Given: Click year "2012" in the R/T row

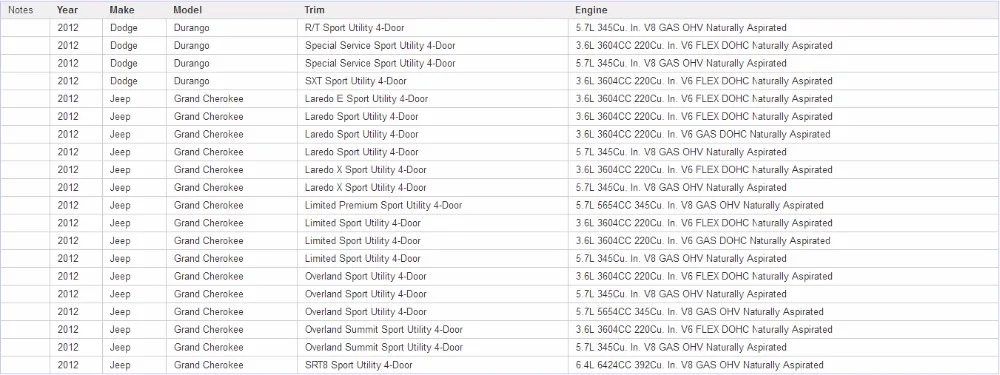Looking at the screenshot, I should 68,28.
